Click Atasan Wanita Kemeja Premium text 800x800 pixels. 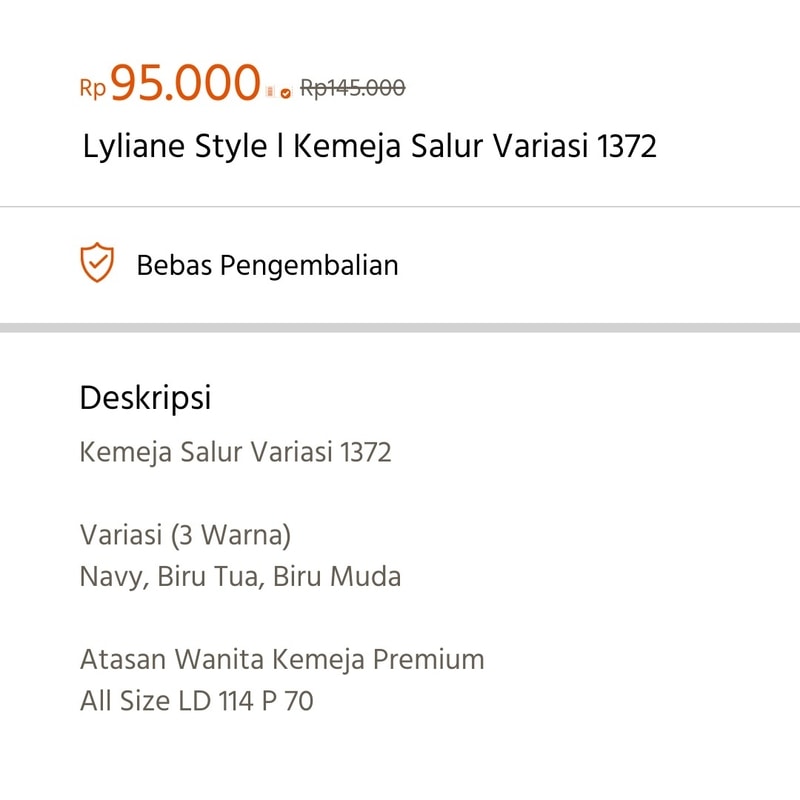coord(282,659)
